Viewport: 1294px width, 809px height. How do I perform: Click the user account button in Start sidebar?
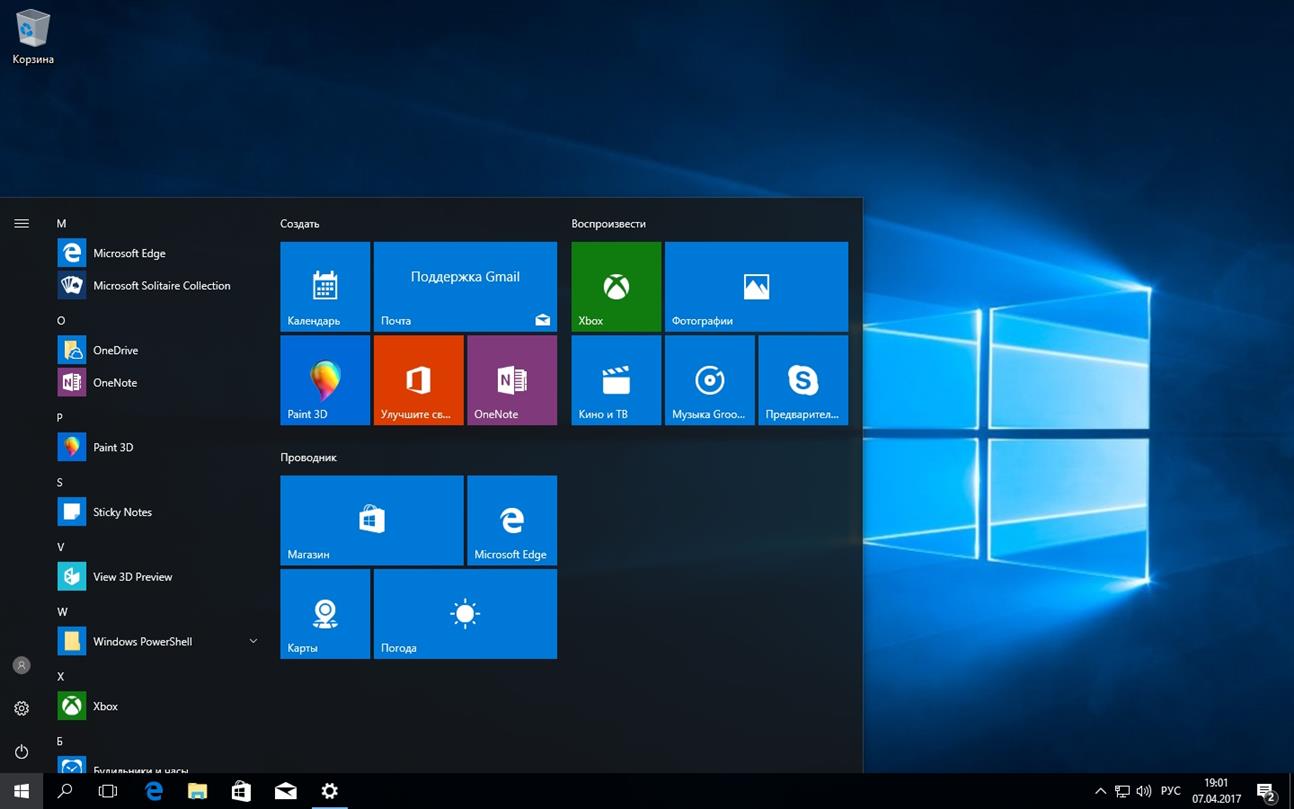pos(21,664)
